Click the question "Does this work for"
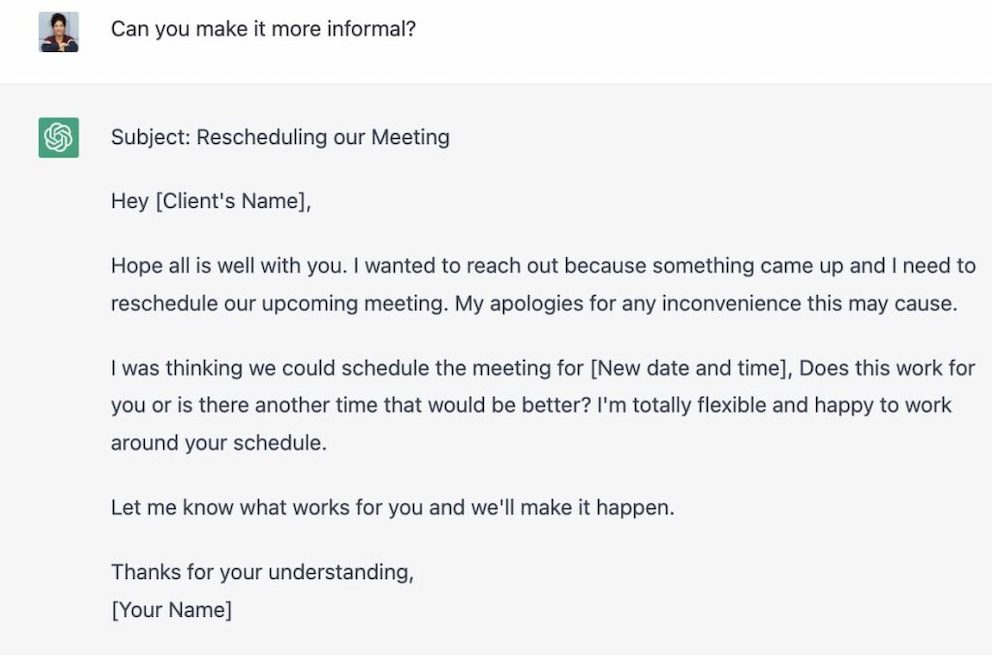Viewport: 992px width, 655px height. click(887, 368)
